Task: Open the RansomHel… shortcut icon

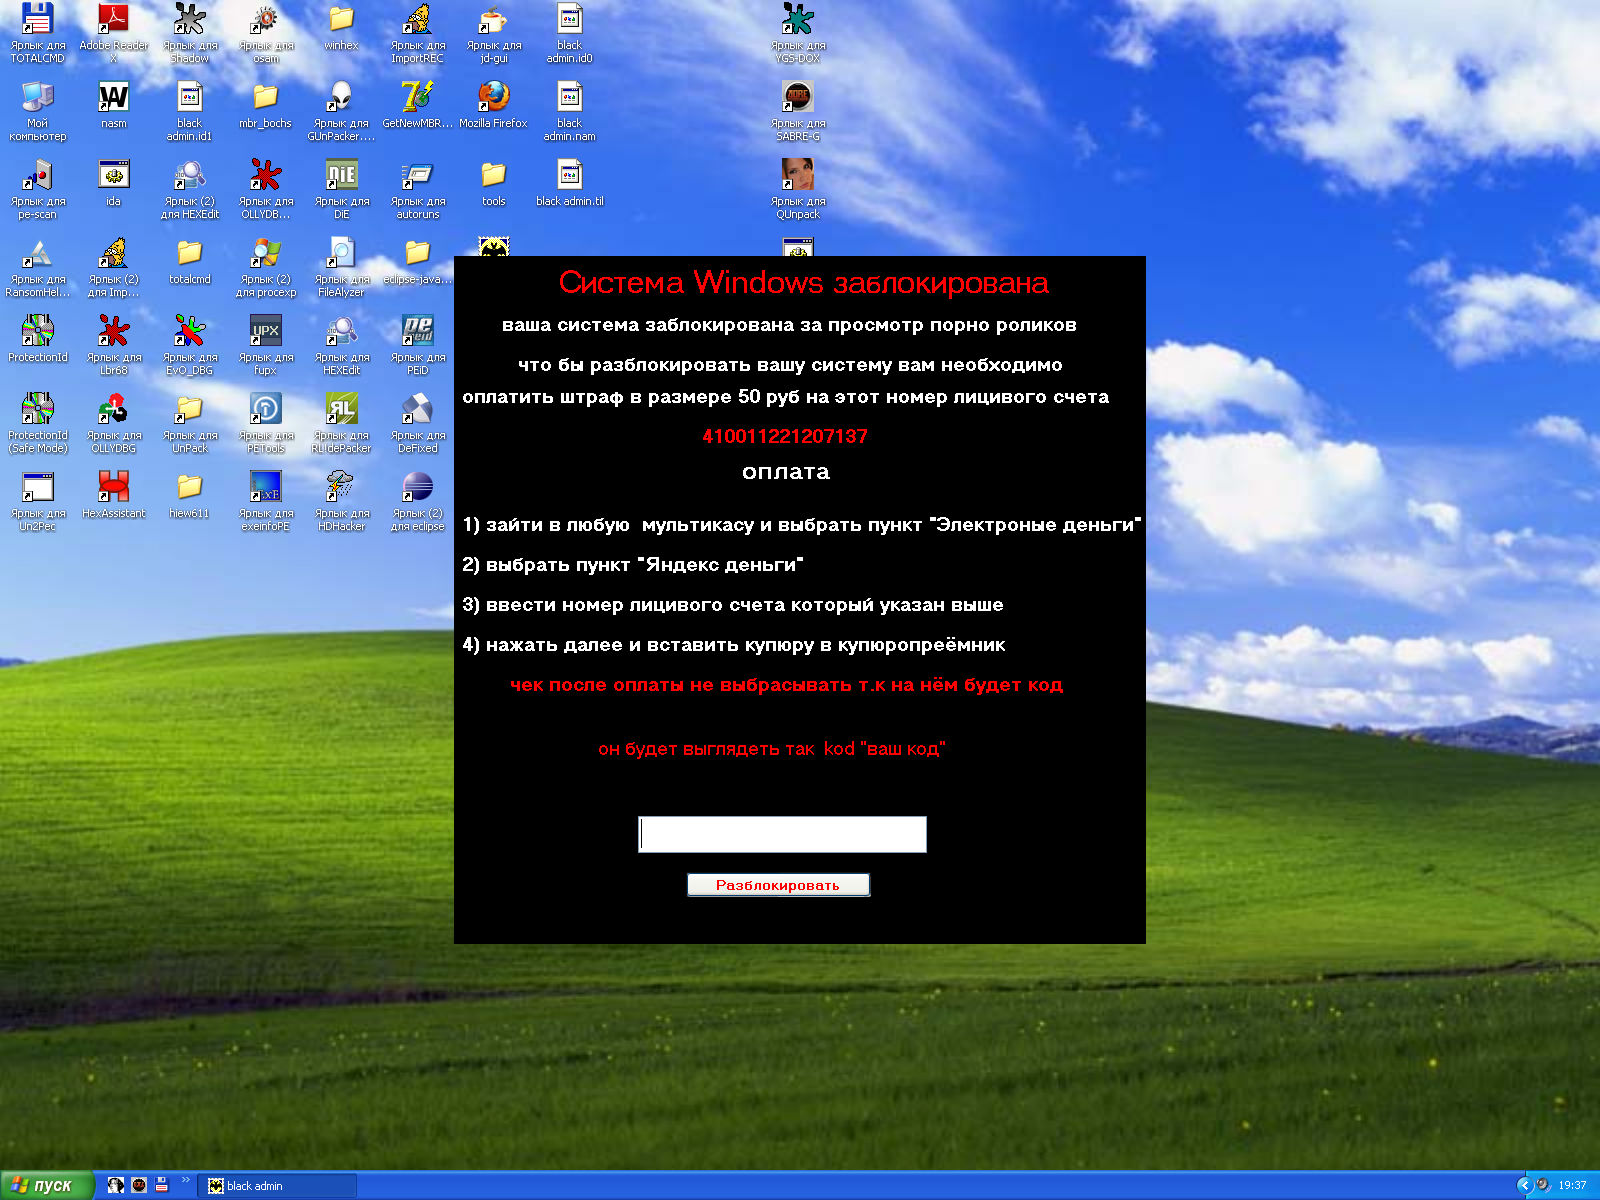Action: (x=38, y=252)
